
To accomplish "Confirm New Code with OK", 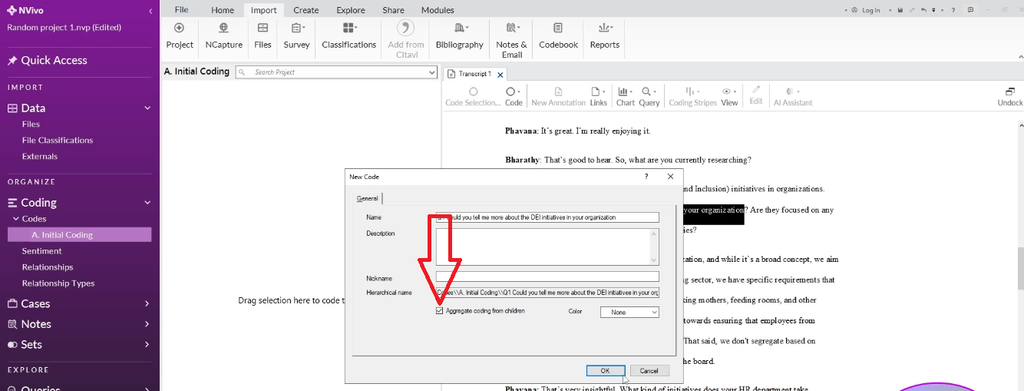I will [x=605, y=370].
